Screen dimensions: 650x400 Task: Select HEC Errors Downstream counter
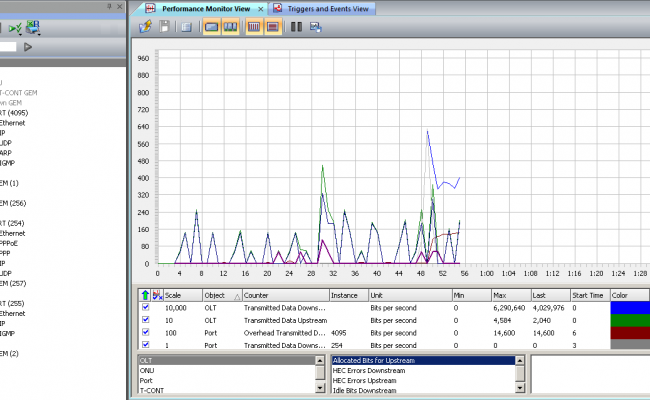366,369
